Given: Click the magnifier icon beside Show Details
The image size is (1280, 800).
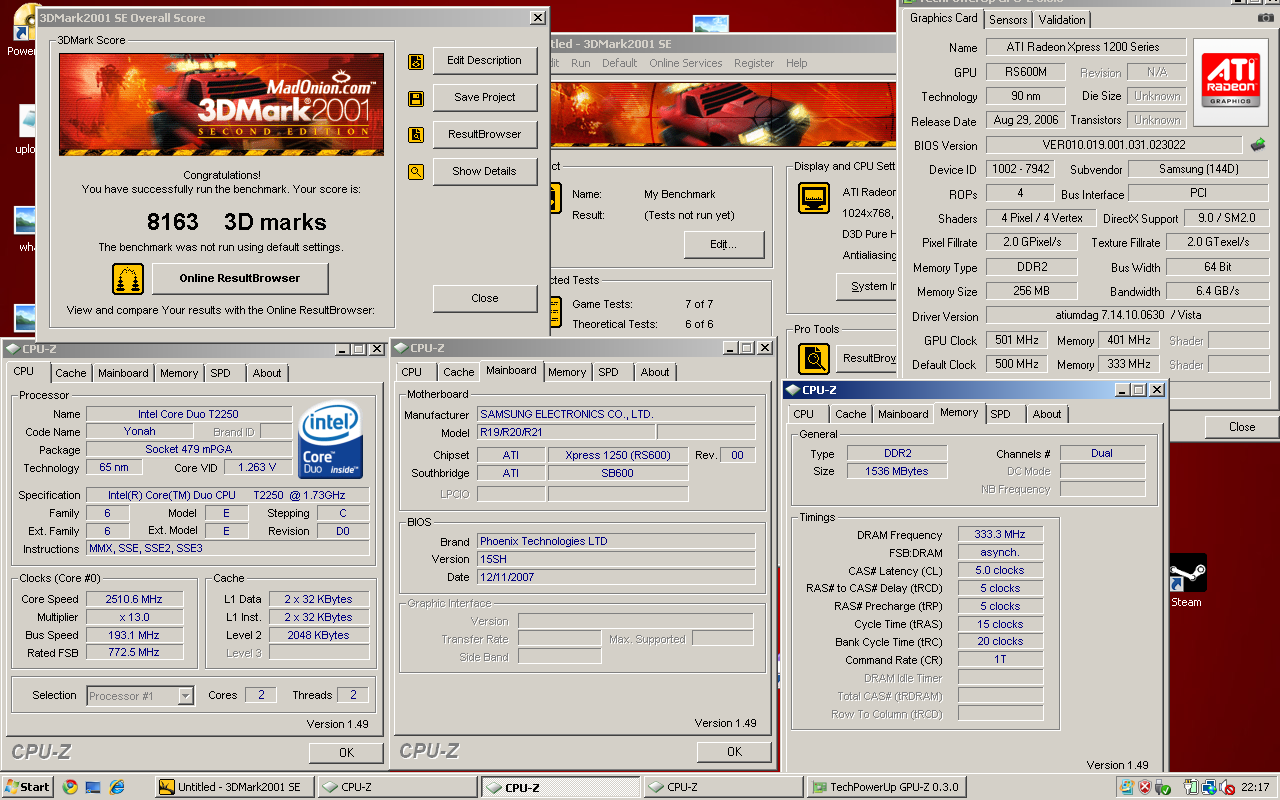Looking at the screenshot, I should [x=416, y=172].
